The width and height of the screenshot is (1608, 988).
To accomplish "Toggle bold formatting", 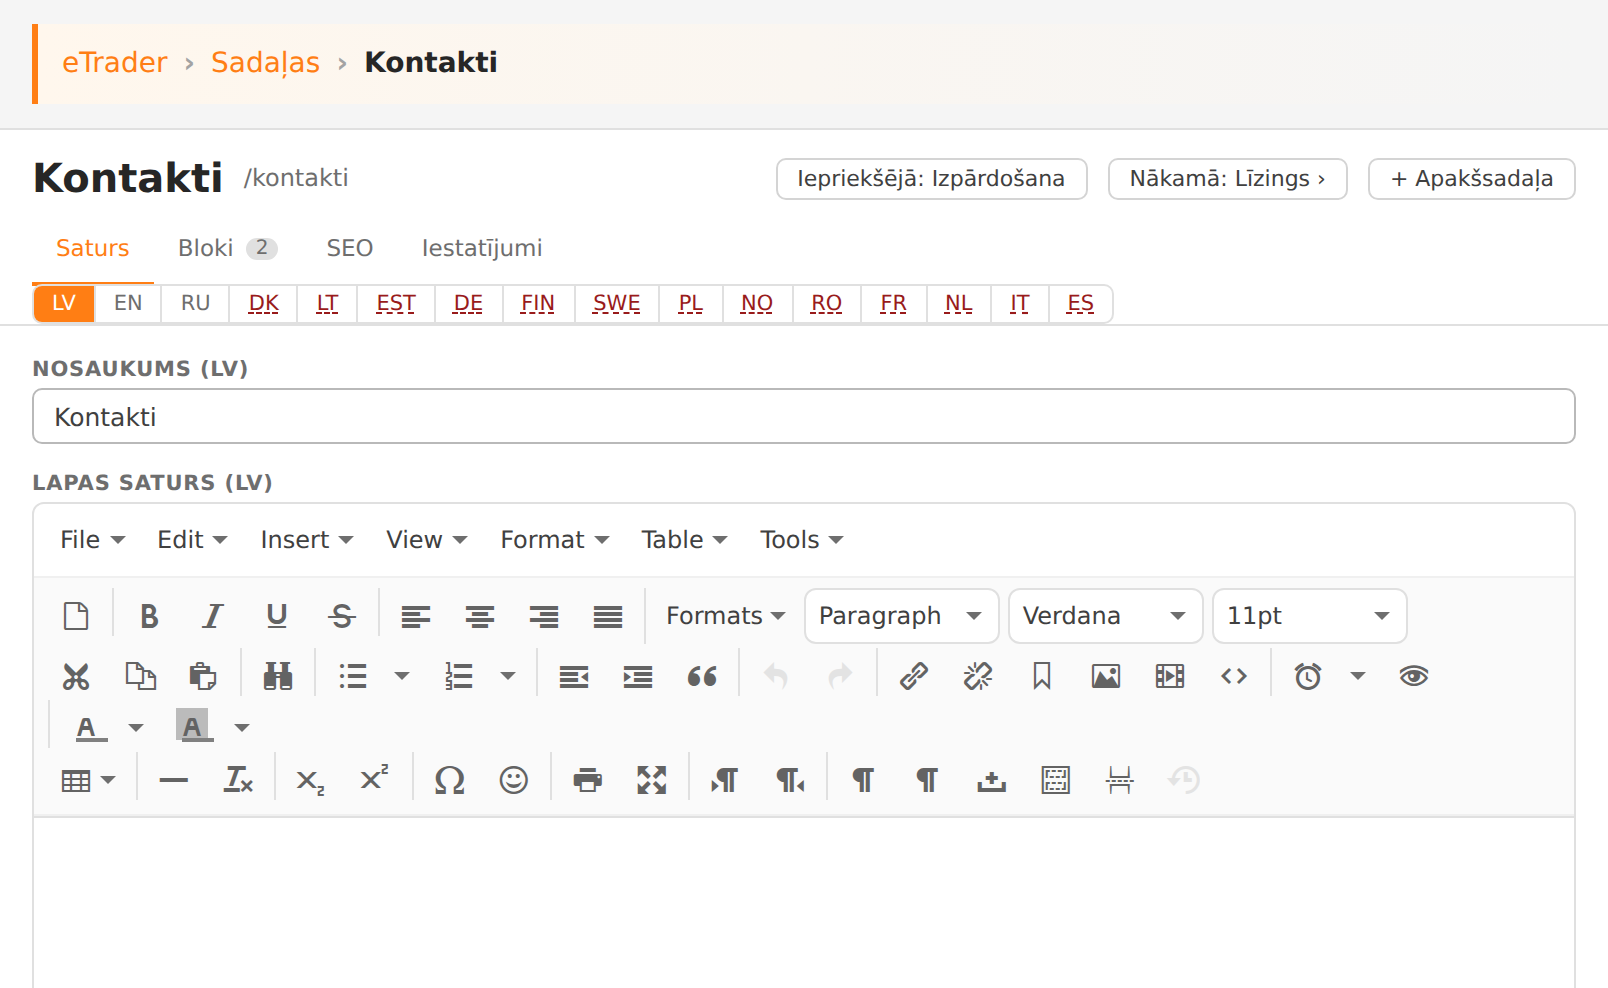I will 149,616.
